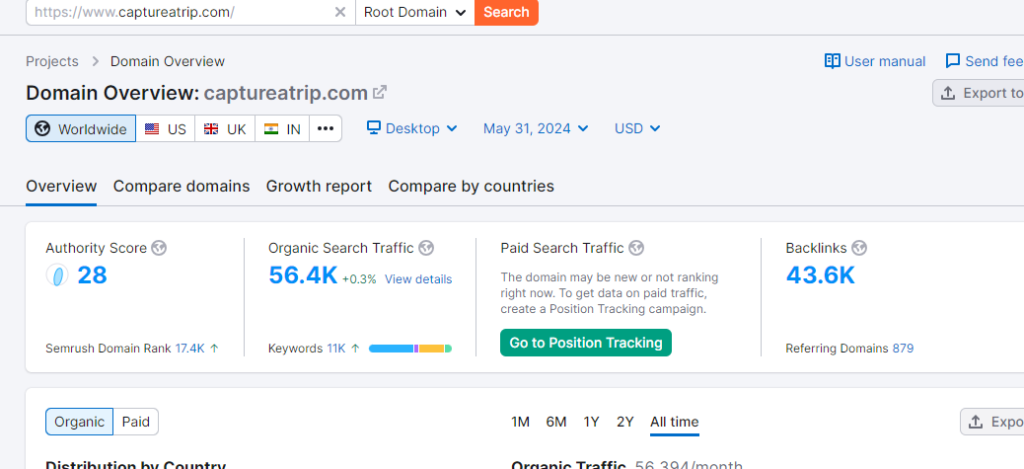The width and height of the screenshot is (1024, 469).
Task: Click the keywords position distribution bar
Action: pos(410,349)
